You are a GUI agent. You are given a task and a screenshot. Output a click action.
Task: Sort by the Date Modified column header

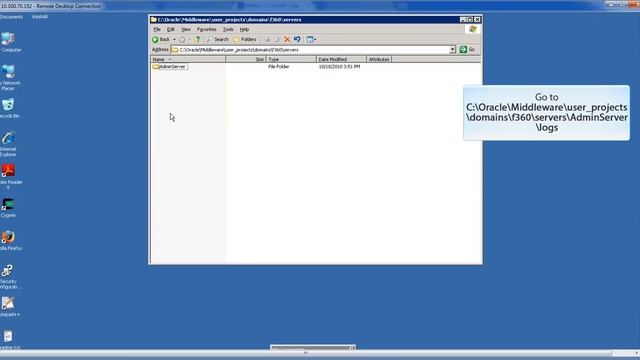click(341, 59)
